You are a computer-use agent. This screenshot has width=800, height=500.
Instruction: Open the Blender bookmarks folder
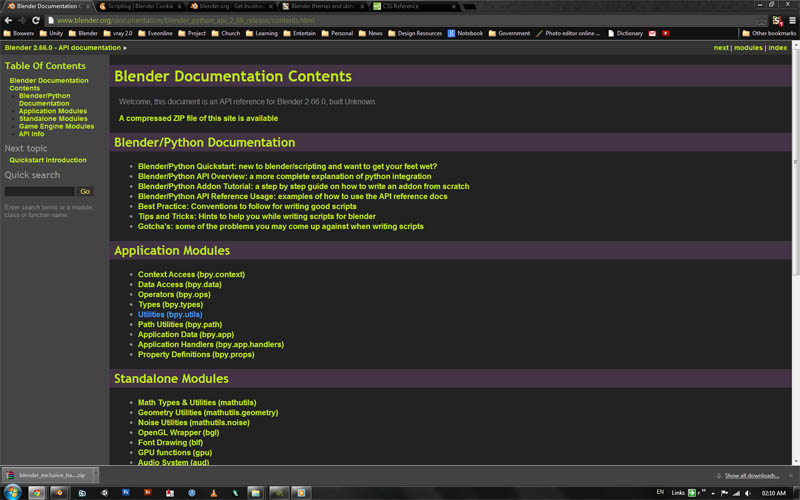[83, 33]
